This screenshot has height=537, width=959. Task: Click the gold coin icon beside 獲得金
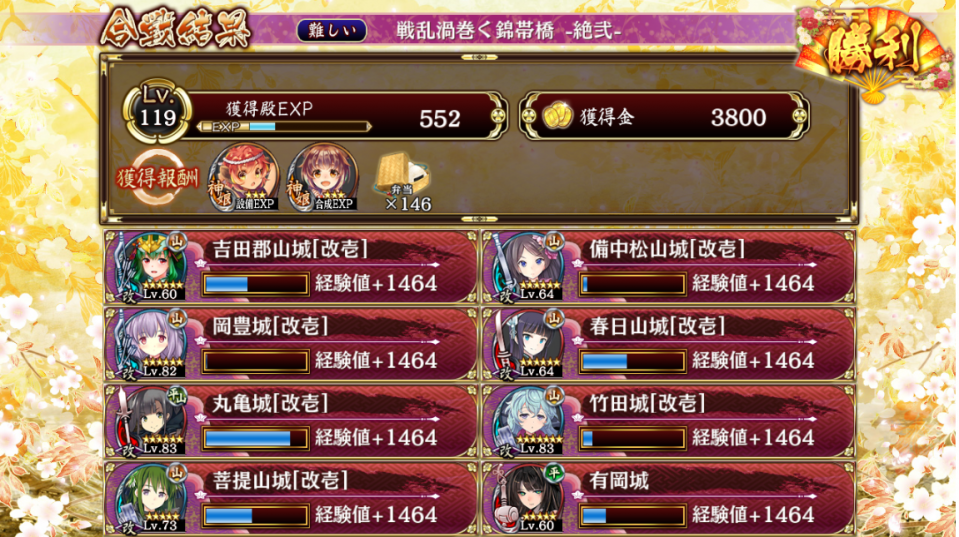tap(557, 116)
